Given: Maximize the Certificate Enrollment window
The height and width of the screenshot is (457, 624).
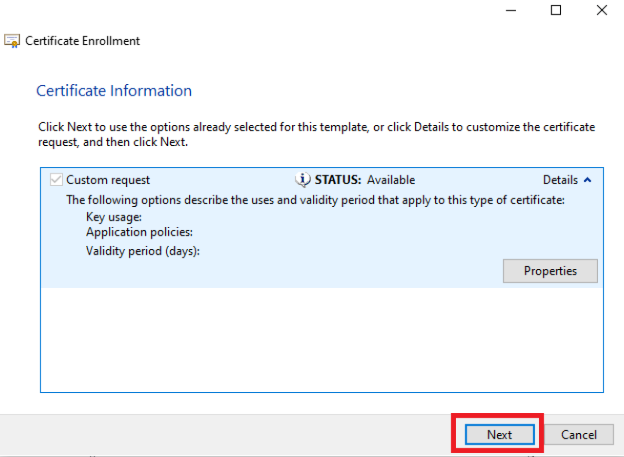Looking at the screenshot, I should [556, 10].
